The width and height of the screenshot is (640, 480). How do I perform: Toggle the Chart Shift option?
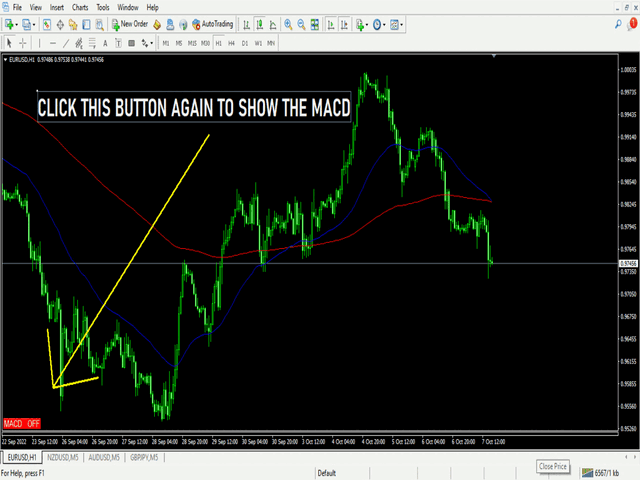344,24
